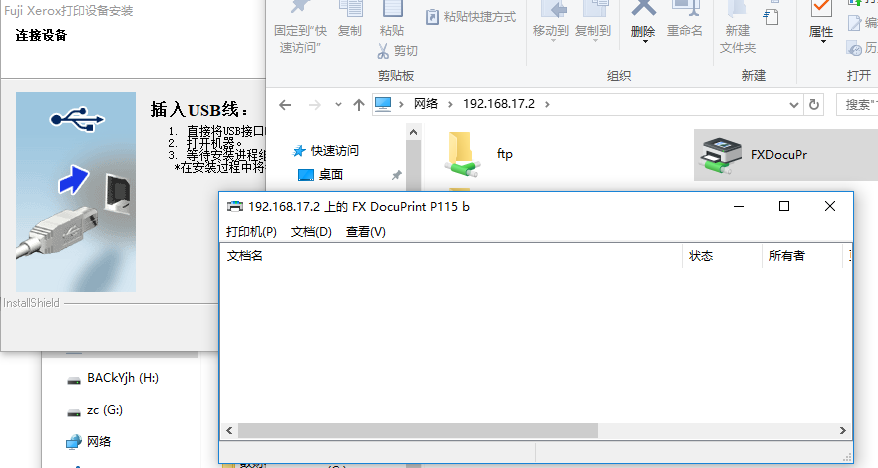
Task: Click the Properties (属性) checkmark icon
Action: [821, 10]
